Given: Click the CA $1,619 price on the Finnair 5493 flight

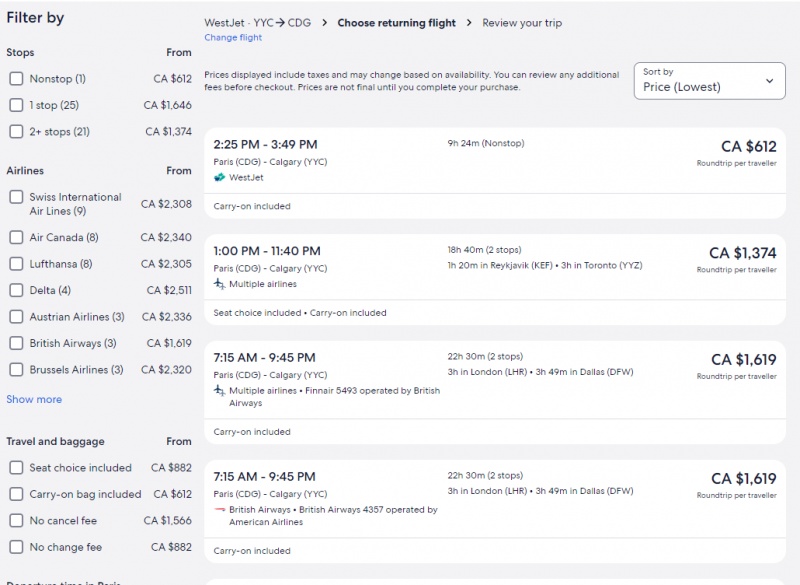Looking at the screenshot, I should click(743, 360).
